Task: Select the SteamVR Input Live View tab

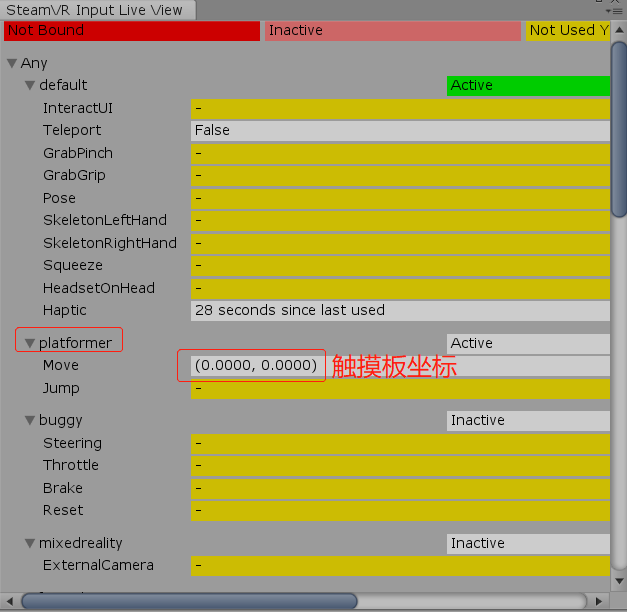Action: pos(96,10)
